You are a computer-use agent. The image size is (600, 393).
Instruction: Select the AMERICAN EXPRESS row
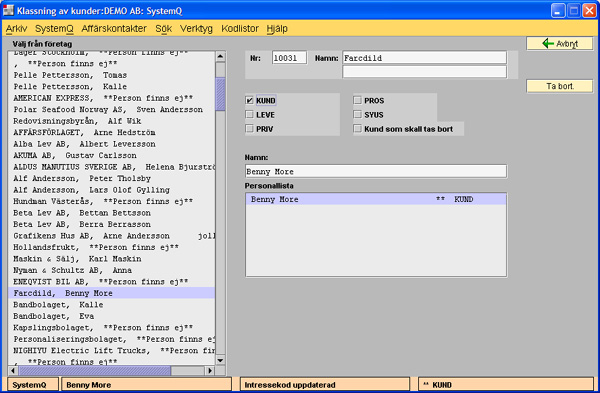coord(112,98)
